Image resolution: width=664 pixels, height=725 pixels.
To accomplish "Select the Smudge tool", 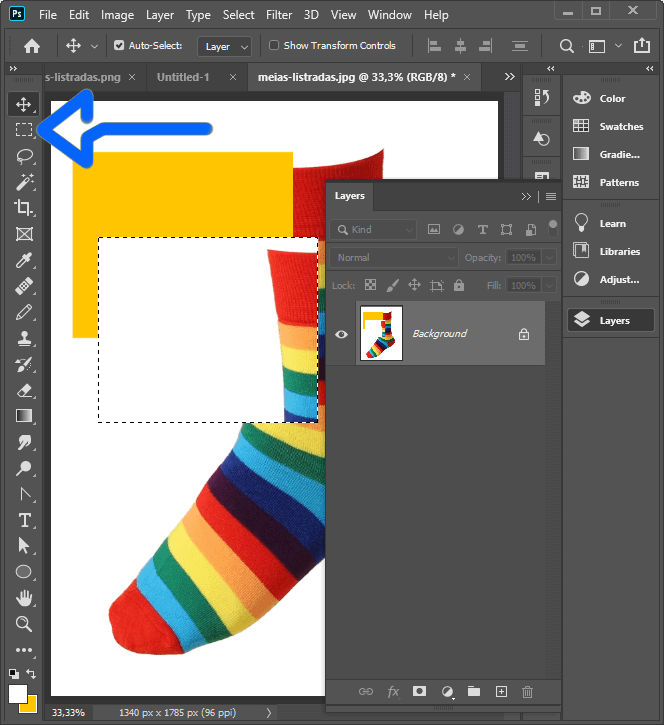I will [24, 442].
